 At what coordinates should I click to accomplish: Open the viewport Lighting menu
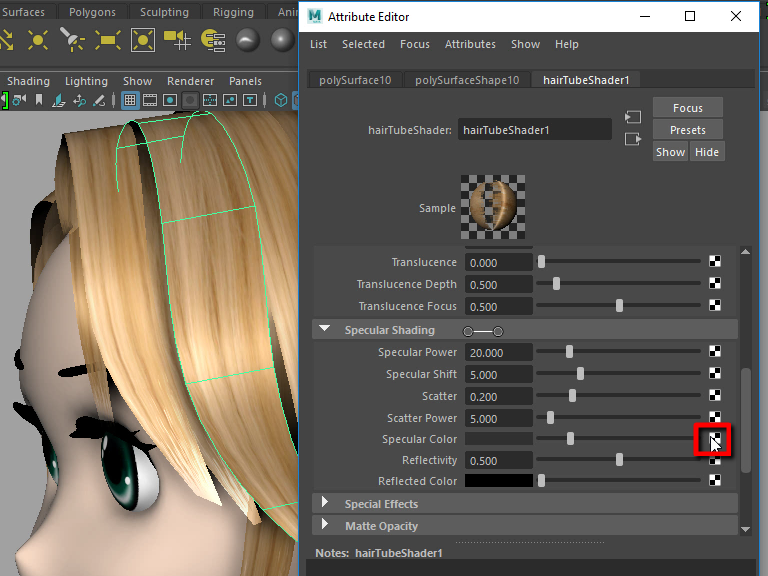tap(86, 81)
